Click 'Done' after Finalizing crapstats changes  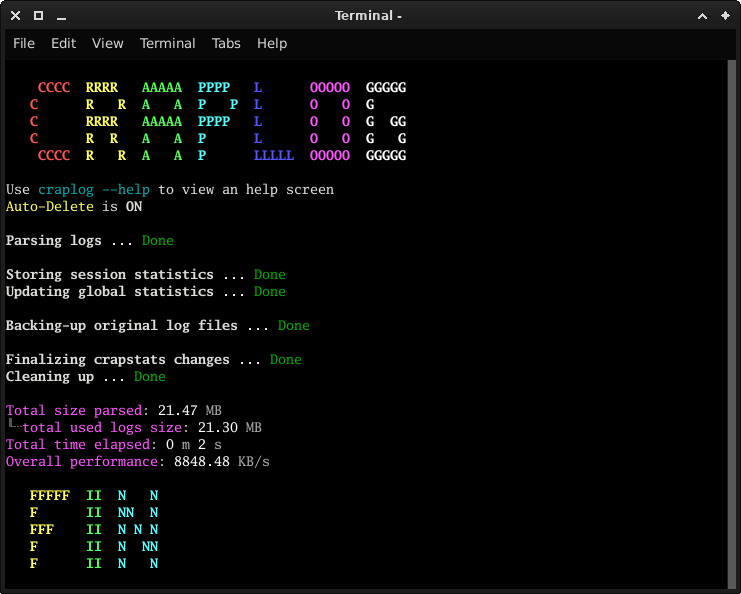pos(285,360)
